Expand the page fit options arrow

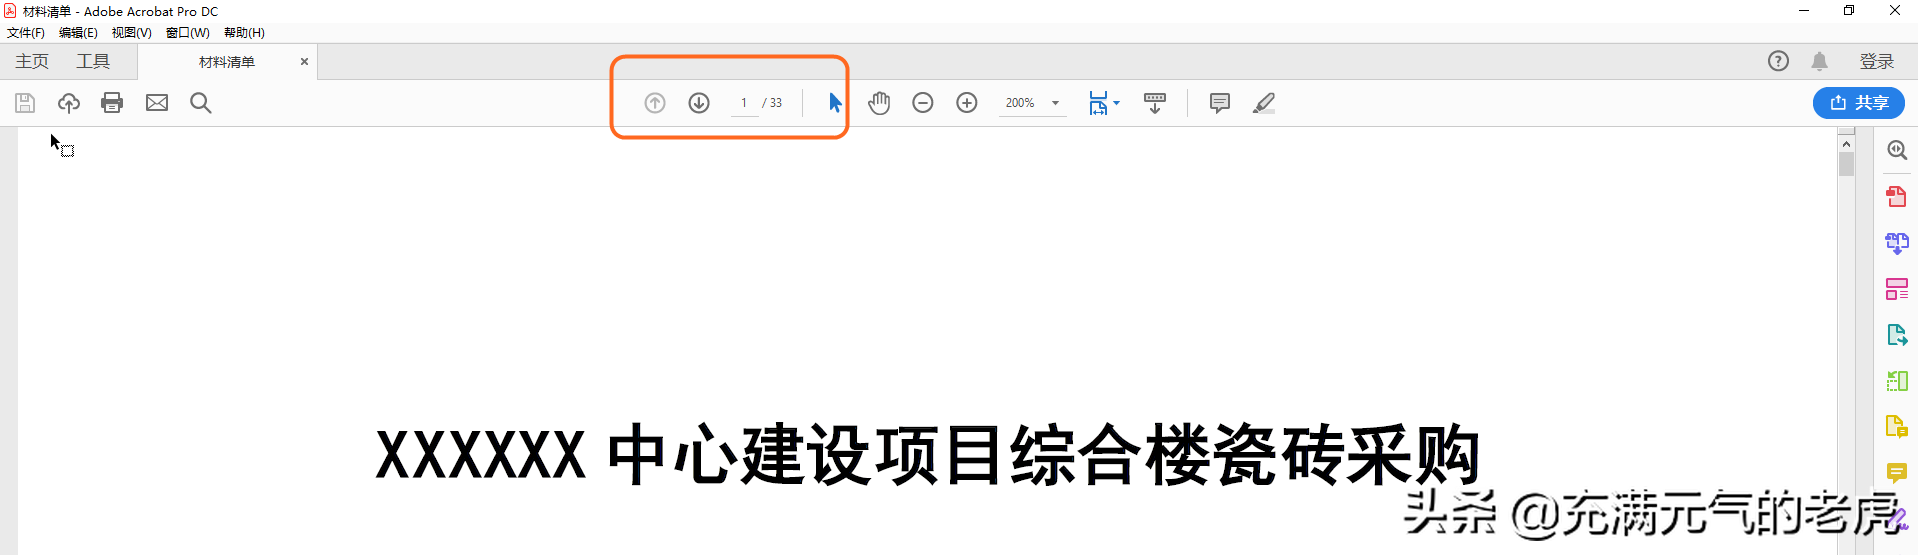tap(1117, 103)
